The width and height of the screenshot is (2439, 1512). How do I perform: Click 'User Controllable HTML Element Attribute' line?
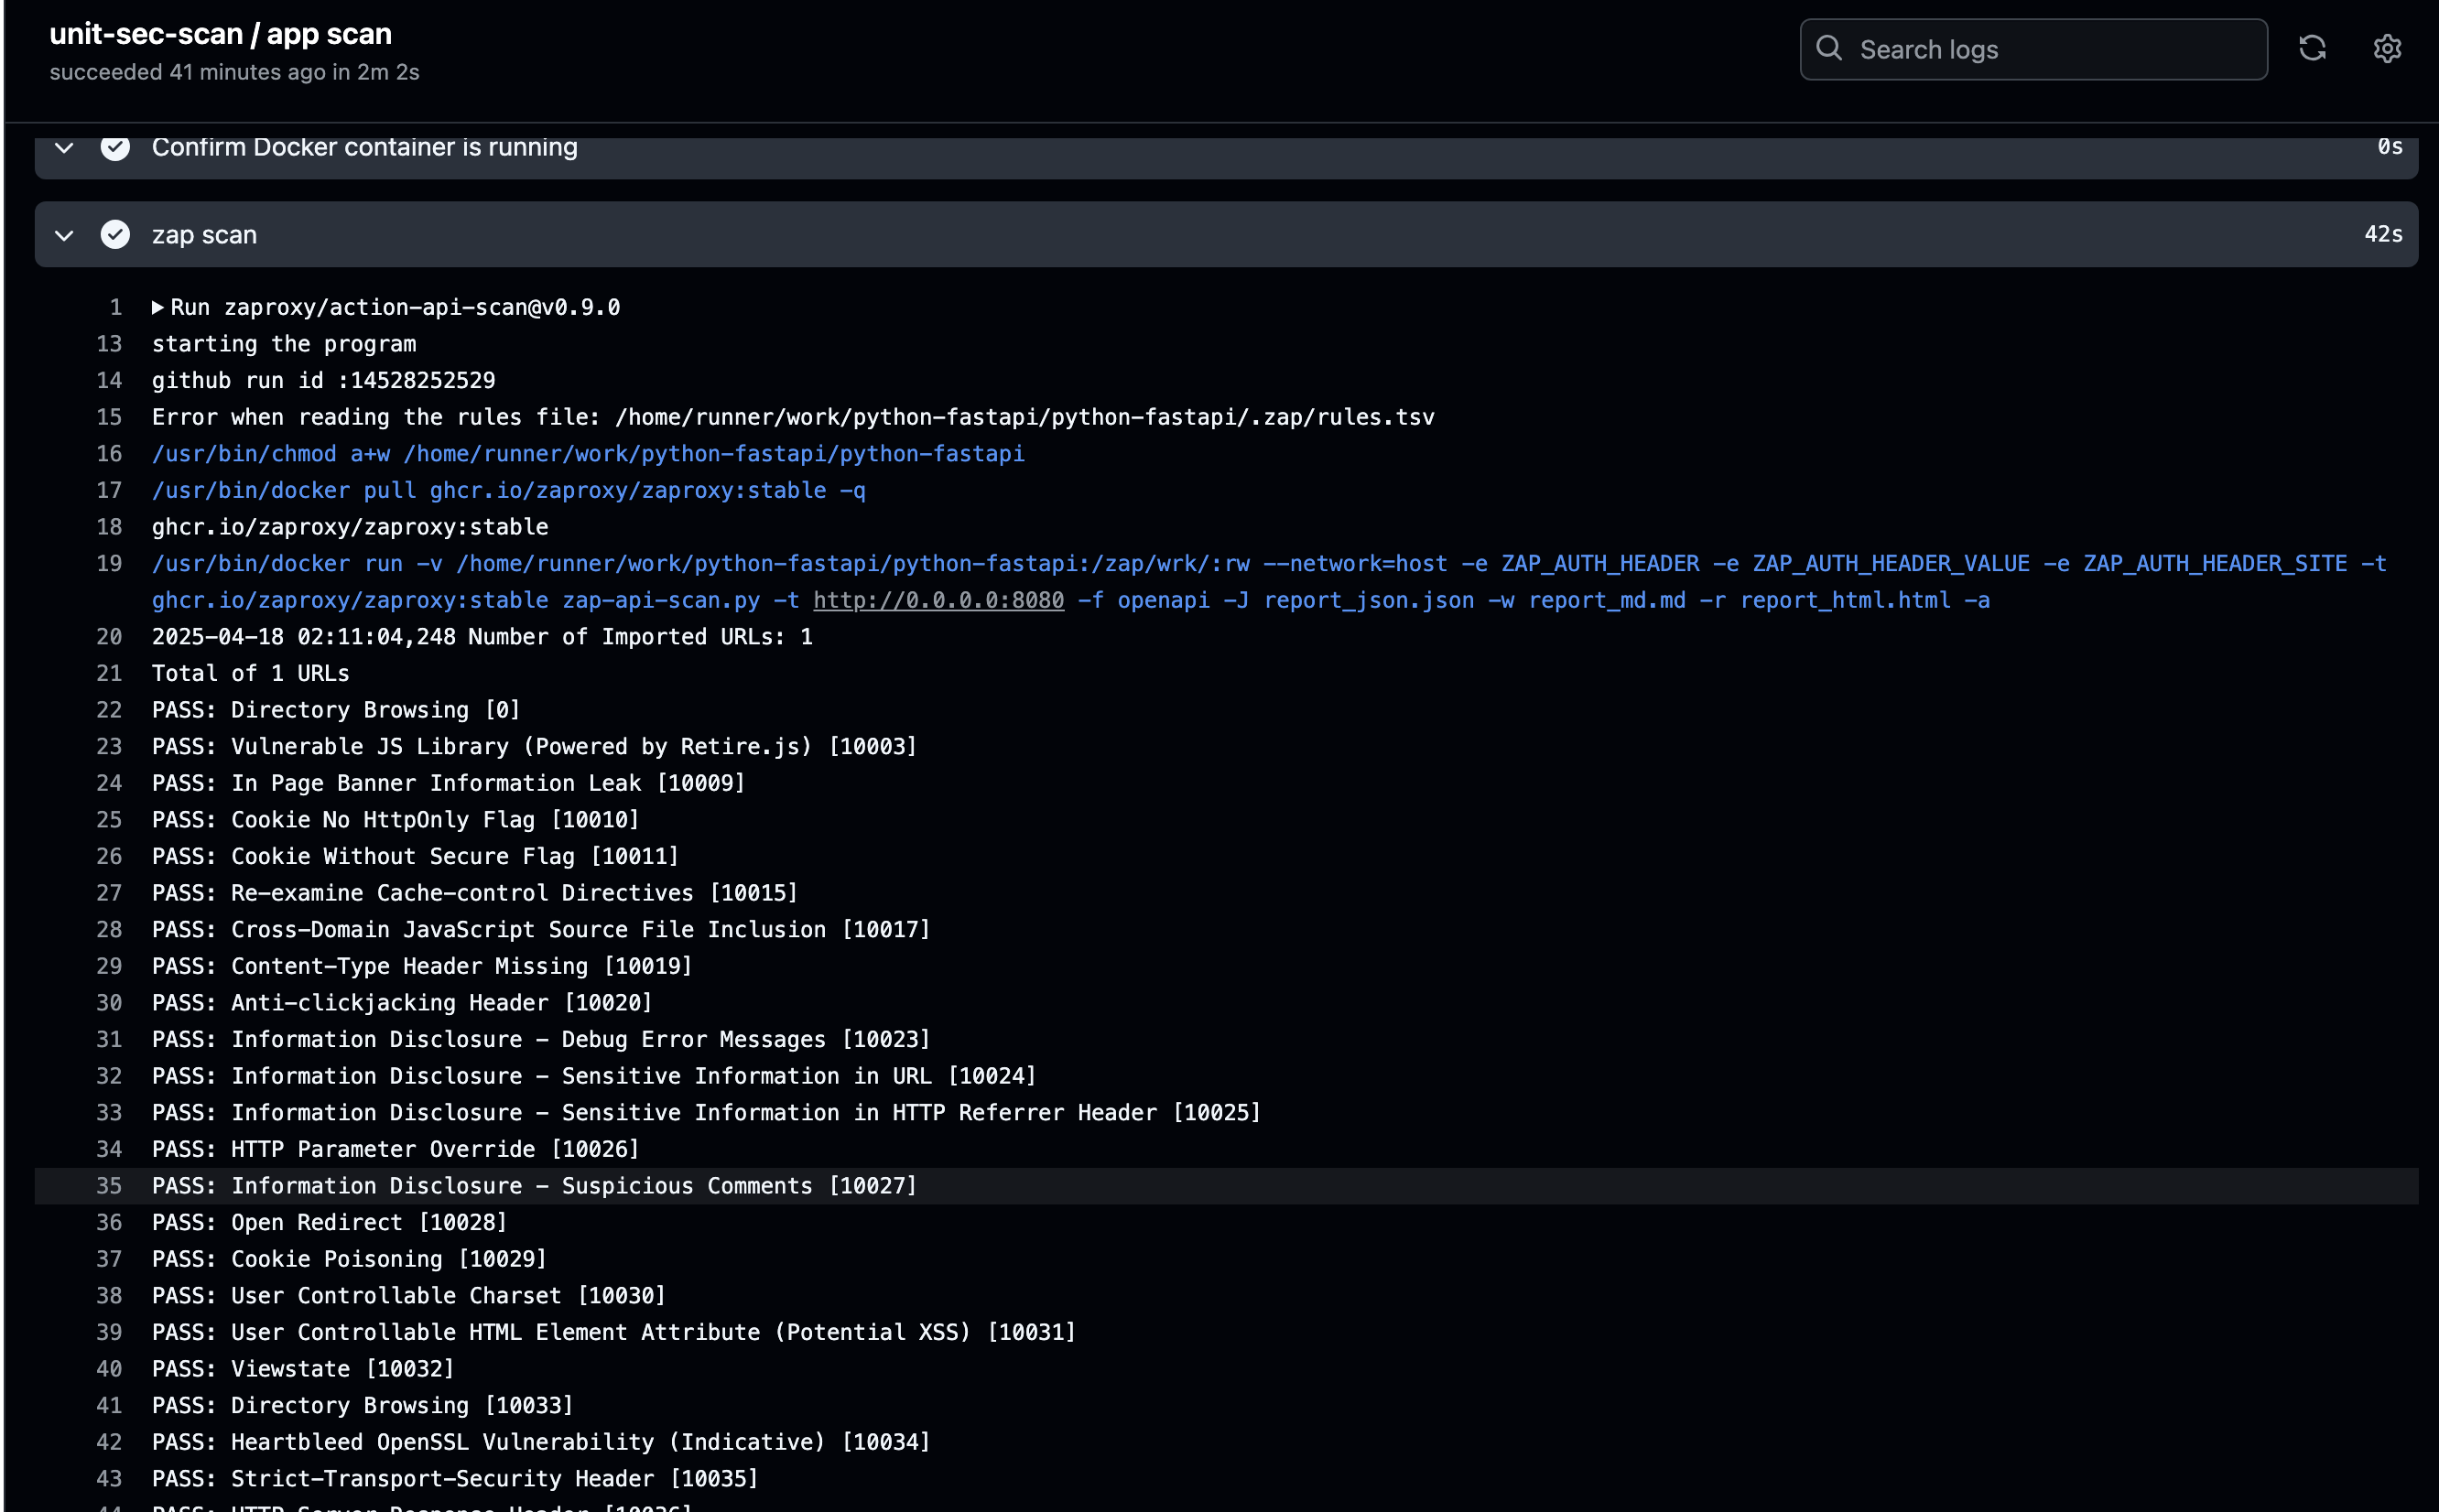coord(614,1332)
